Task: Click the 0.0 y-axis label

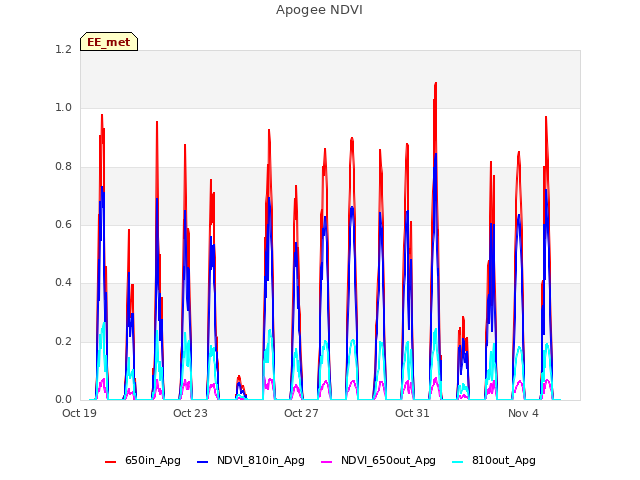Action: coord(63,399)
